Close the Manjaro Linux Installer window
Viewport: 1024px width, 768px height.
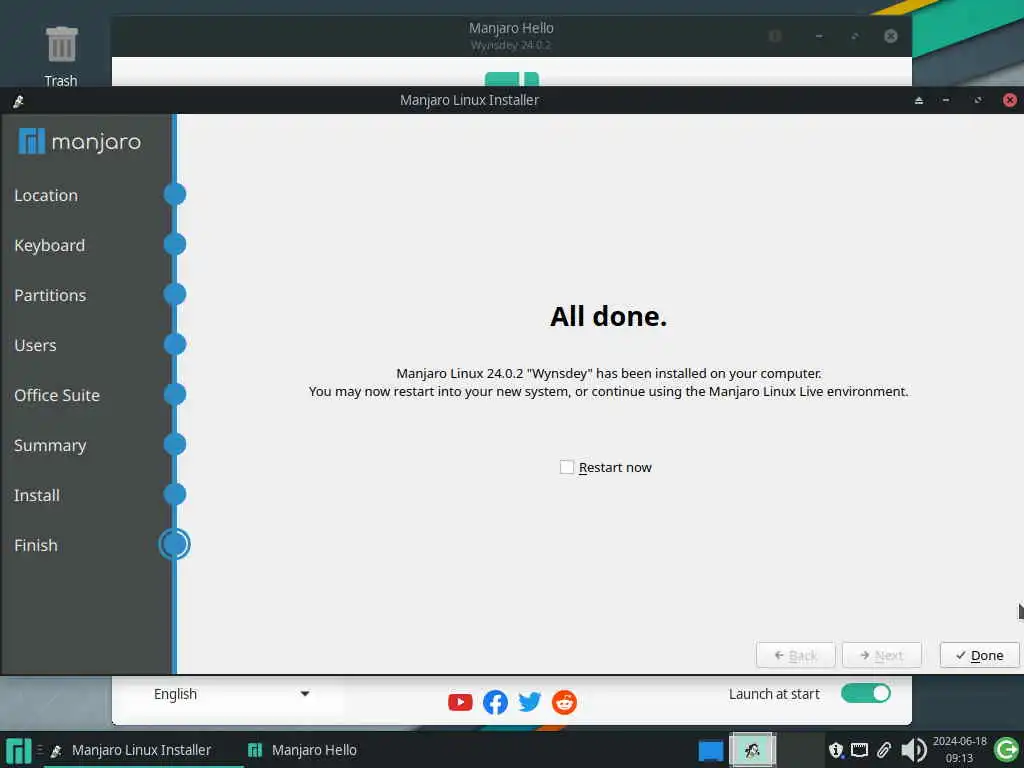[1010, 100]
